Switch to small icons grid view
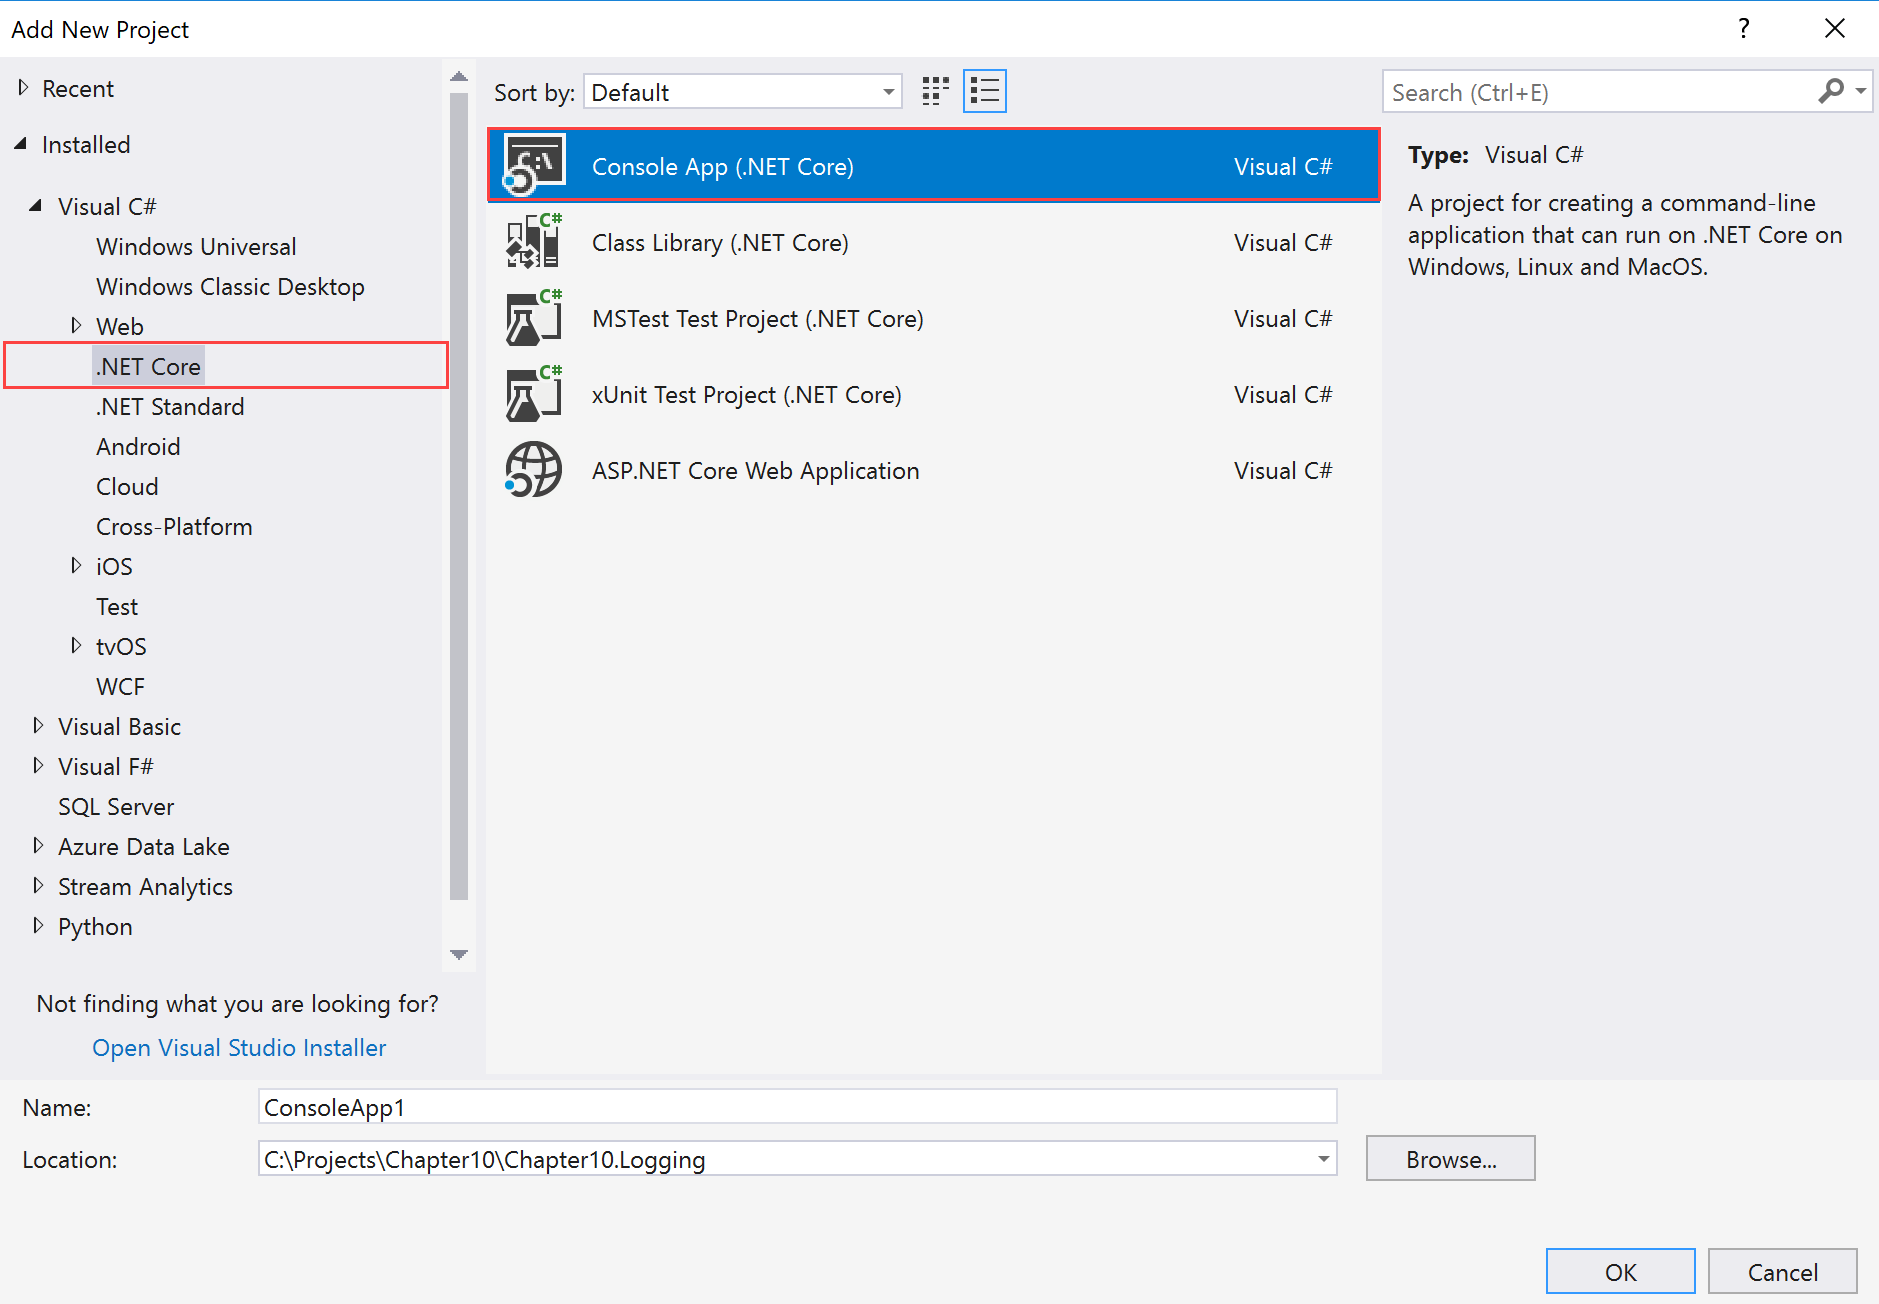 pos(935,92)
